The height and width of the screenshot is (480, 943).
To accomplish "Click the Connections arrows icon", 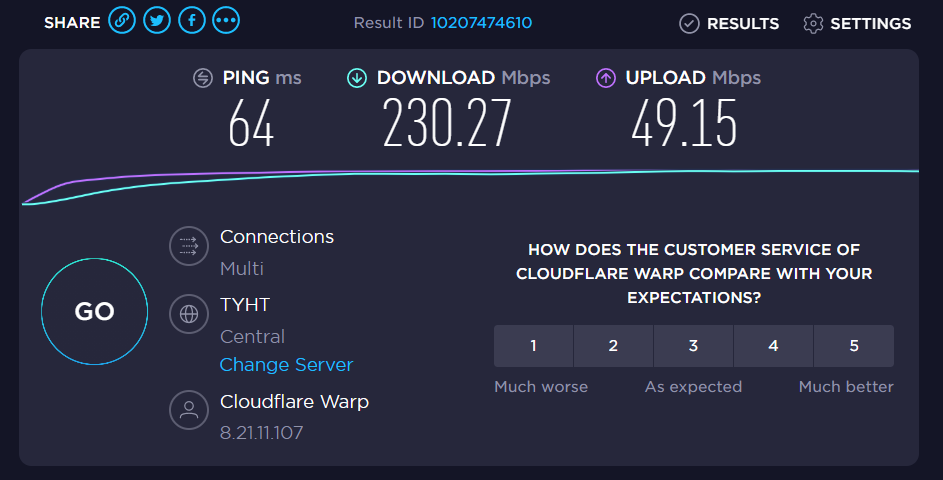I will click(189, 246).
